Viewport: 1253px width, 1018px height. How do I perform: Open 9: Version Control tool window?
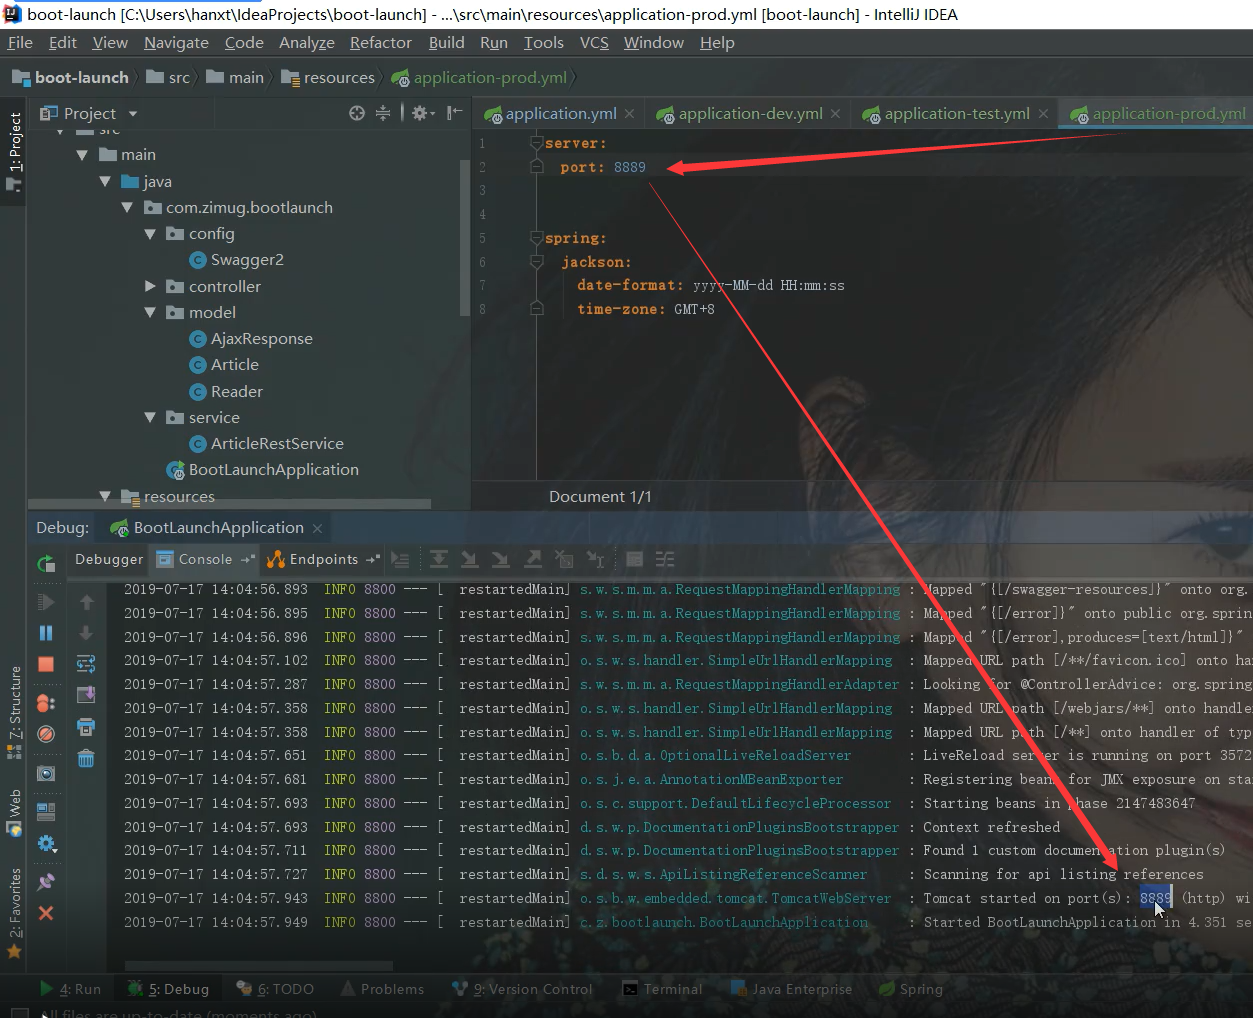(523, 989)
